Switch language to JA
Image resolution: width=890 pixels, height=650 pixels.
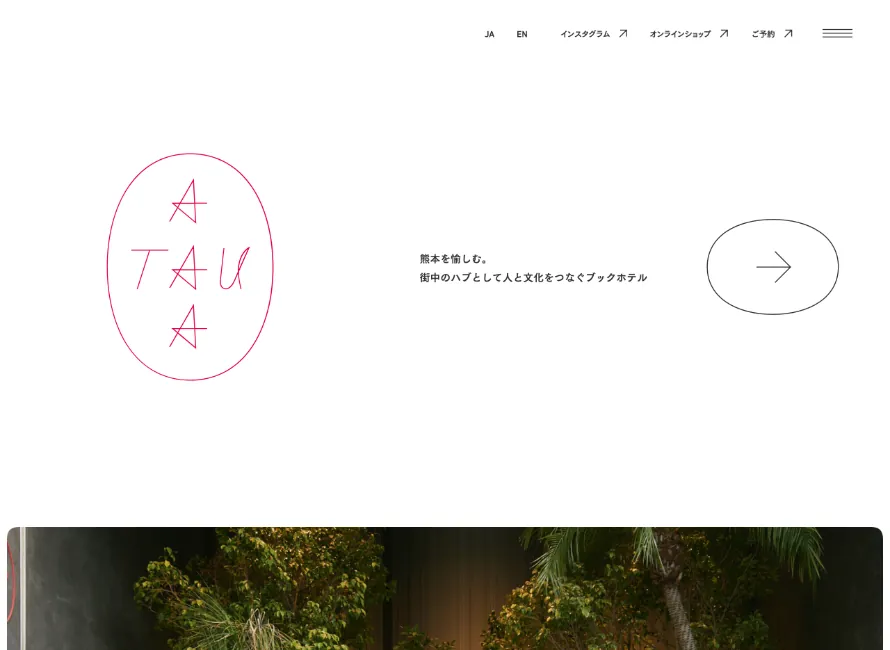(489, 34)
